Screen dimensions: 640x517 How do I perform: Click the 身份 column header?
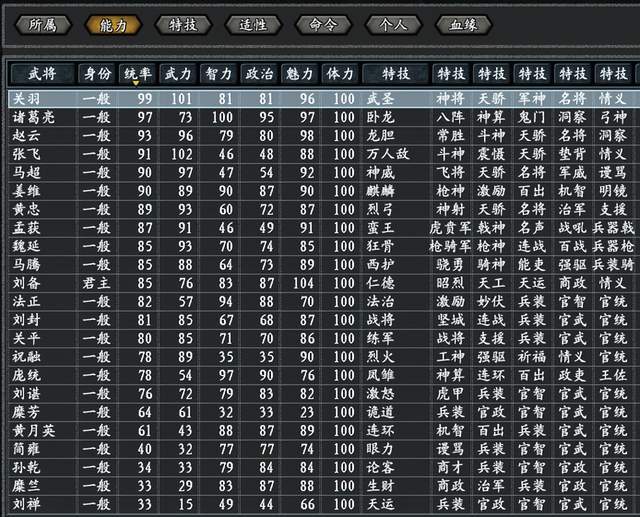(97, 74)
